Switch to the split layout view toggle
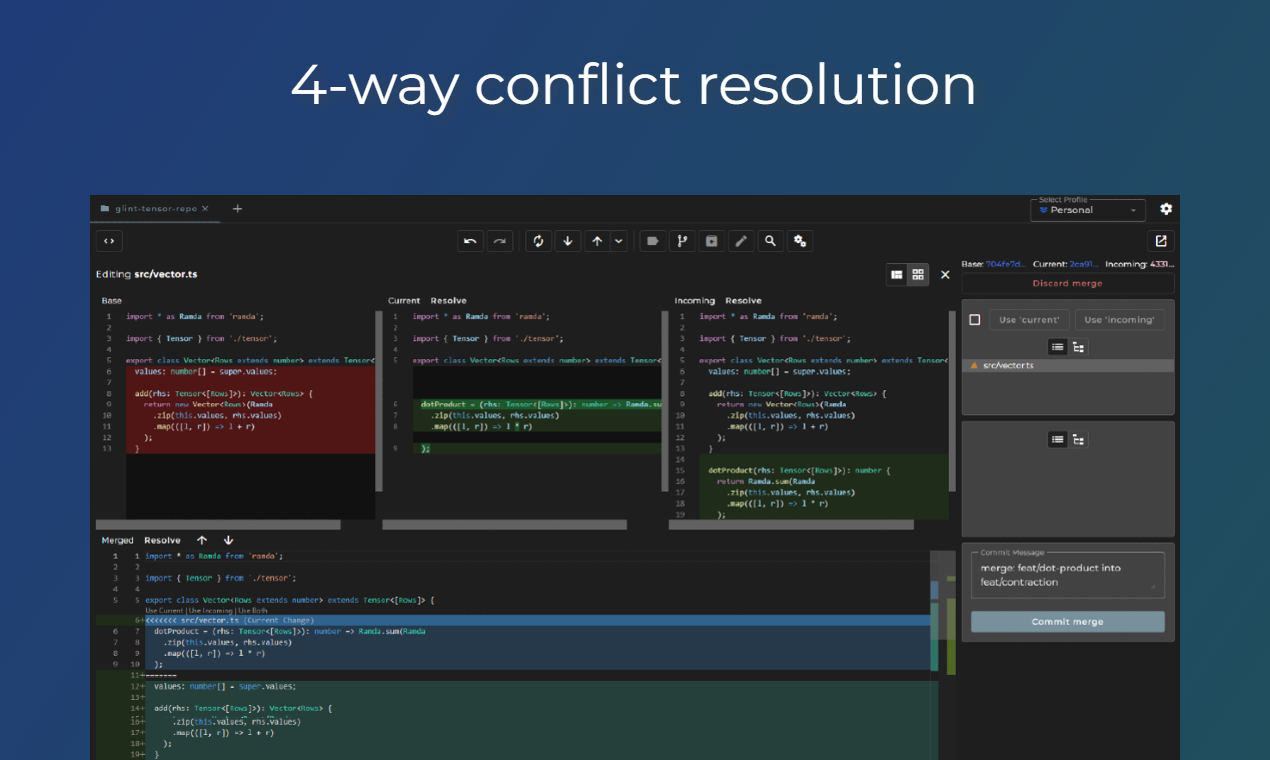This screenshot has height=760, width=1270. coord(897,274)
